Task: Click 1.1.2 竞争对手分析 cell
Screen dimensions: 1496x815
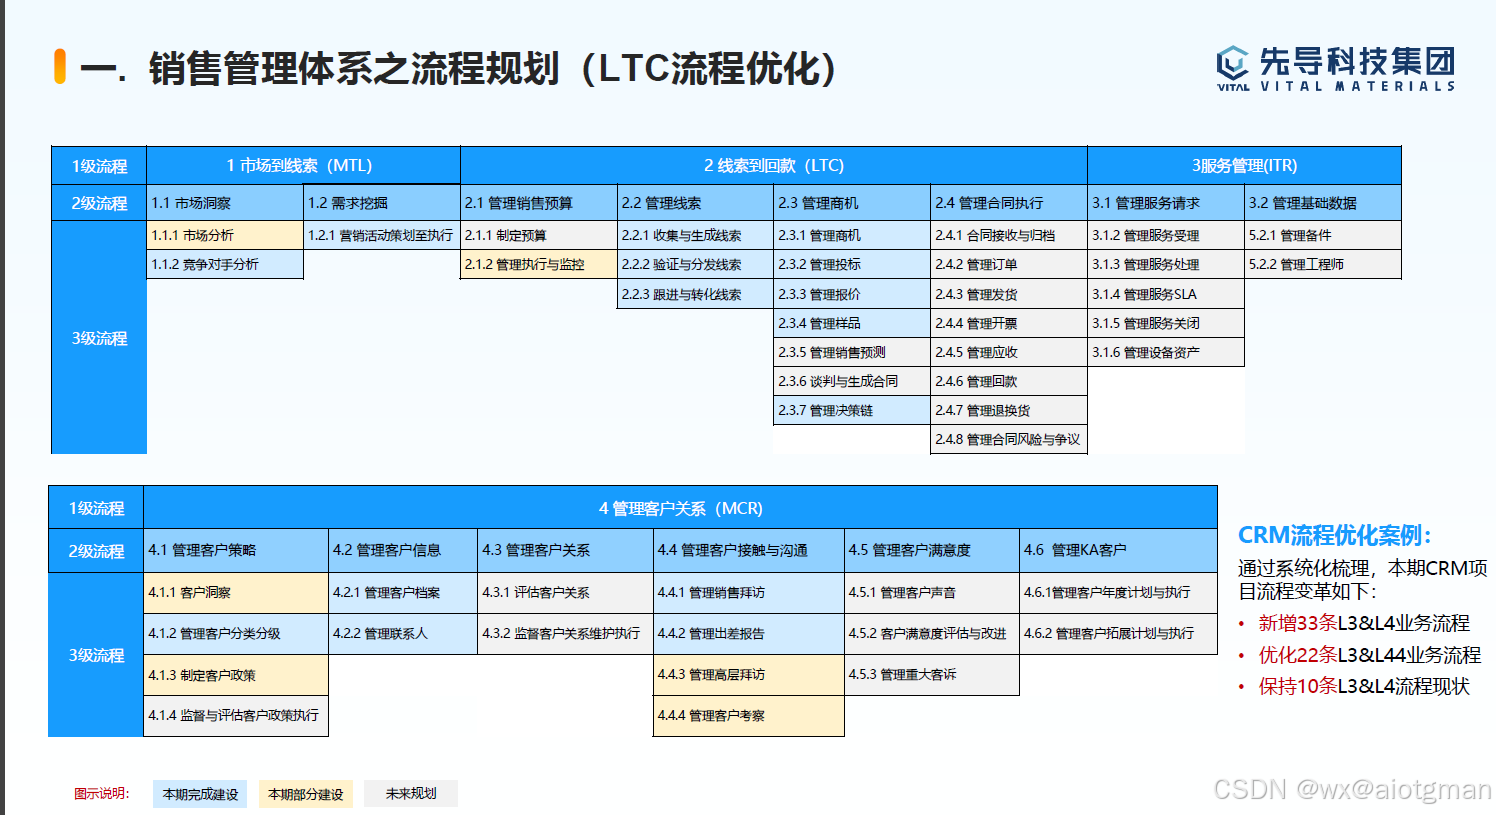Action: point(225,264)
